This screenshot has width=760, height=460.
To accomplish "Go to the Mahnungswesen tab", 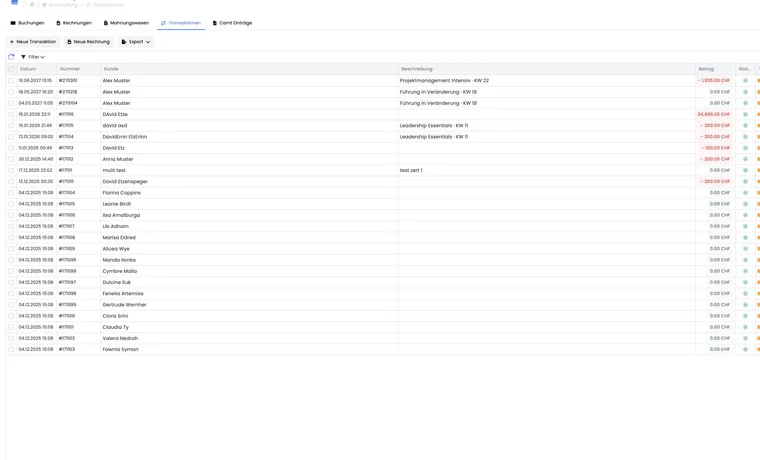I will pos(126,23).
